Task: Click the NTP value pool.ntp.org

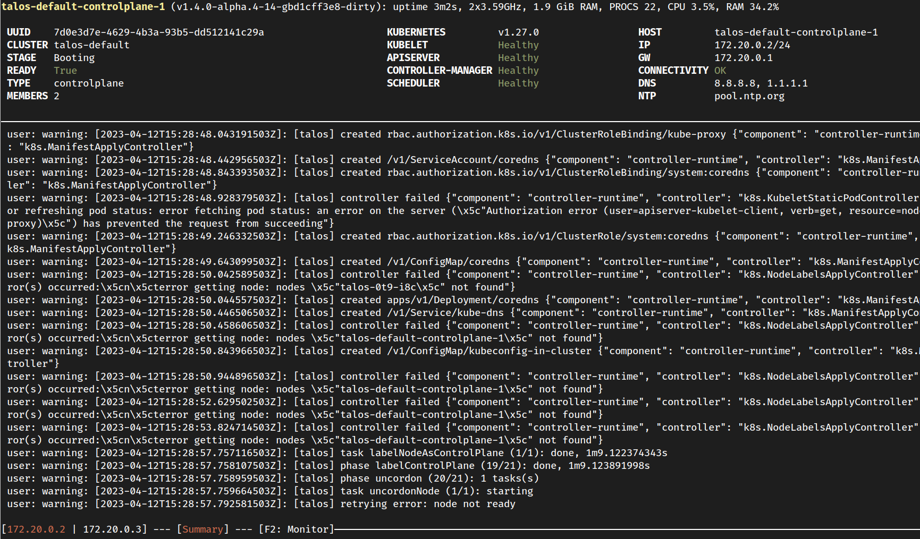Action: click(x=749, y=96)
